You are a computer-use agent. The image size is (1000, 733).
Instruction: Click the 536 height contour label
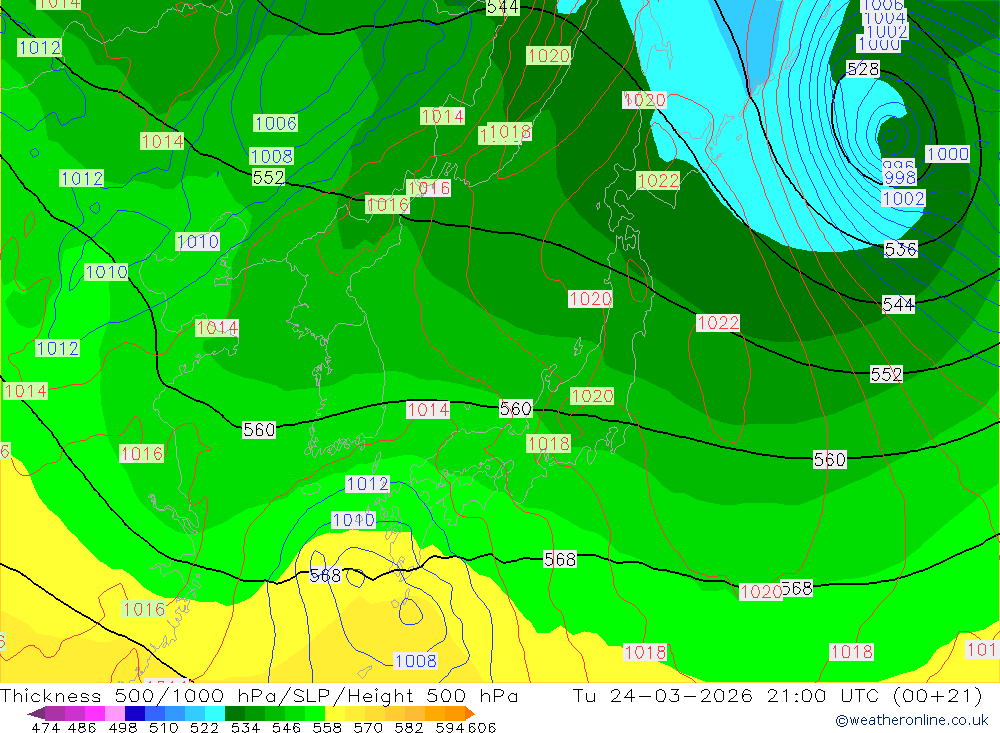[901, 249]
